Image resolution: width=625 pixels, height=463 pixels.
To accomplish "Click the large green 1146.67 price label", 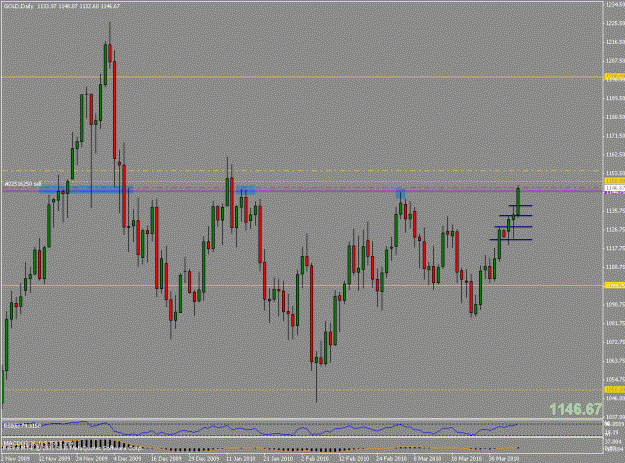I will tap(575, 409).
